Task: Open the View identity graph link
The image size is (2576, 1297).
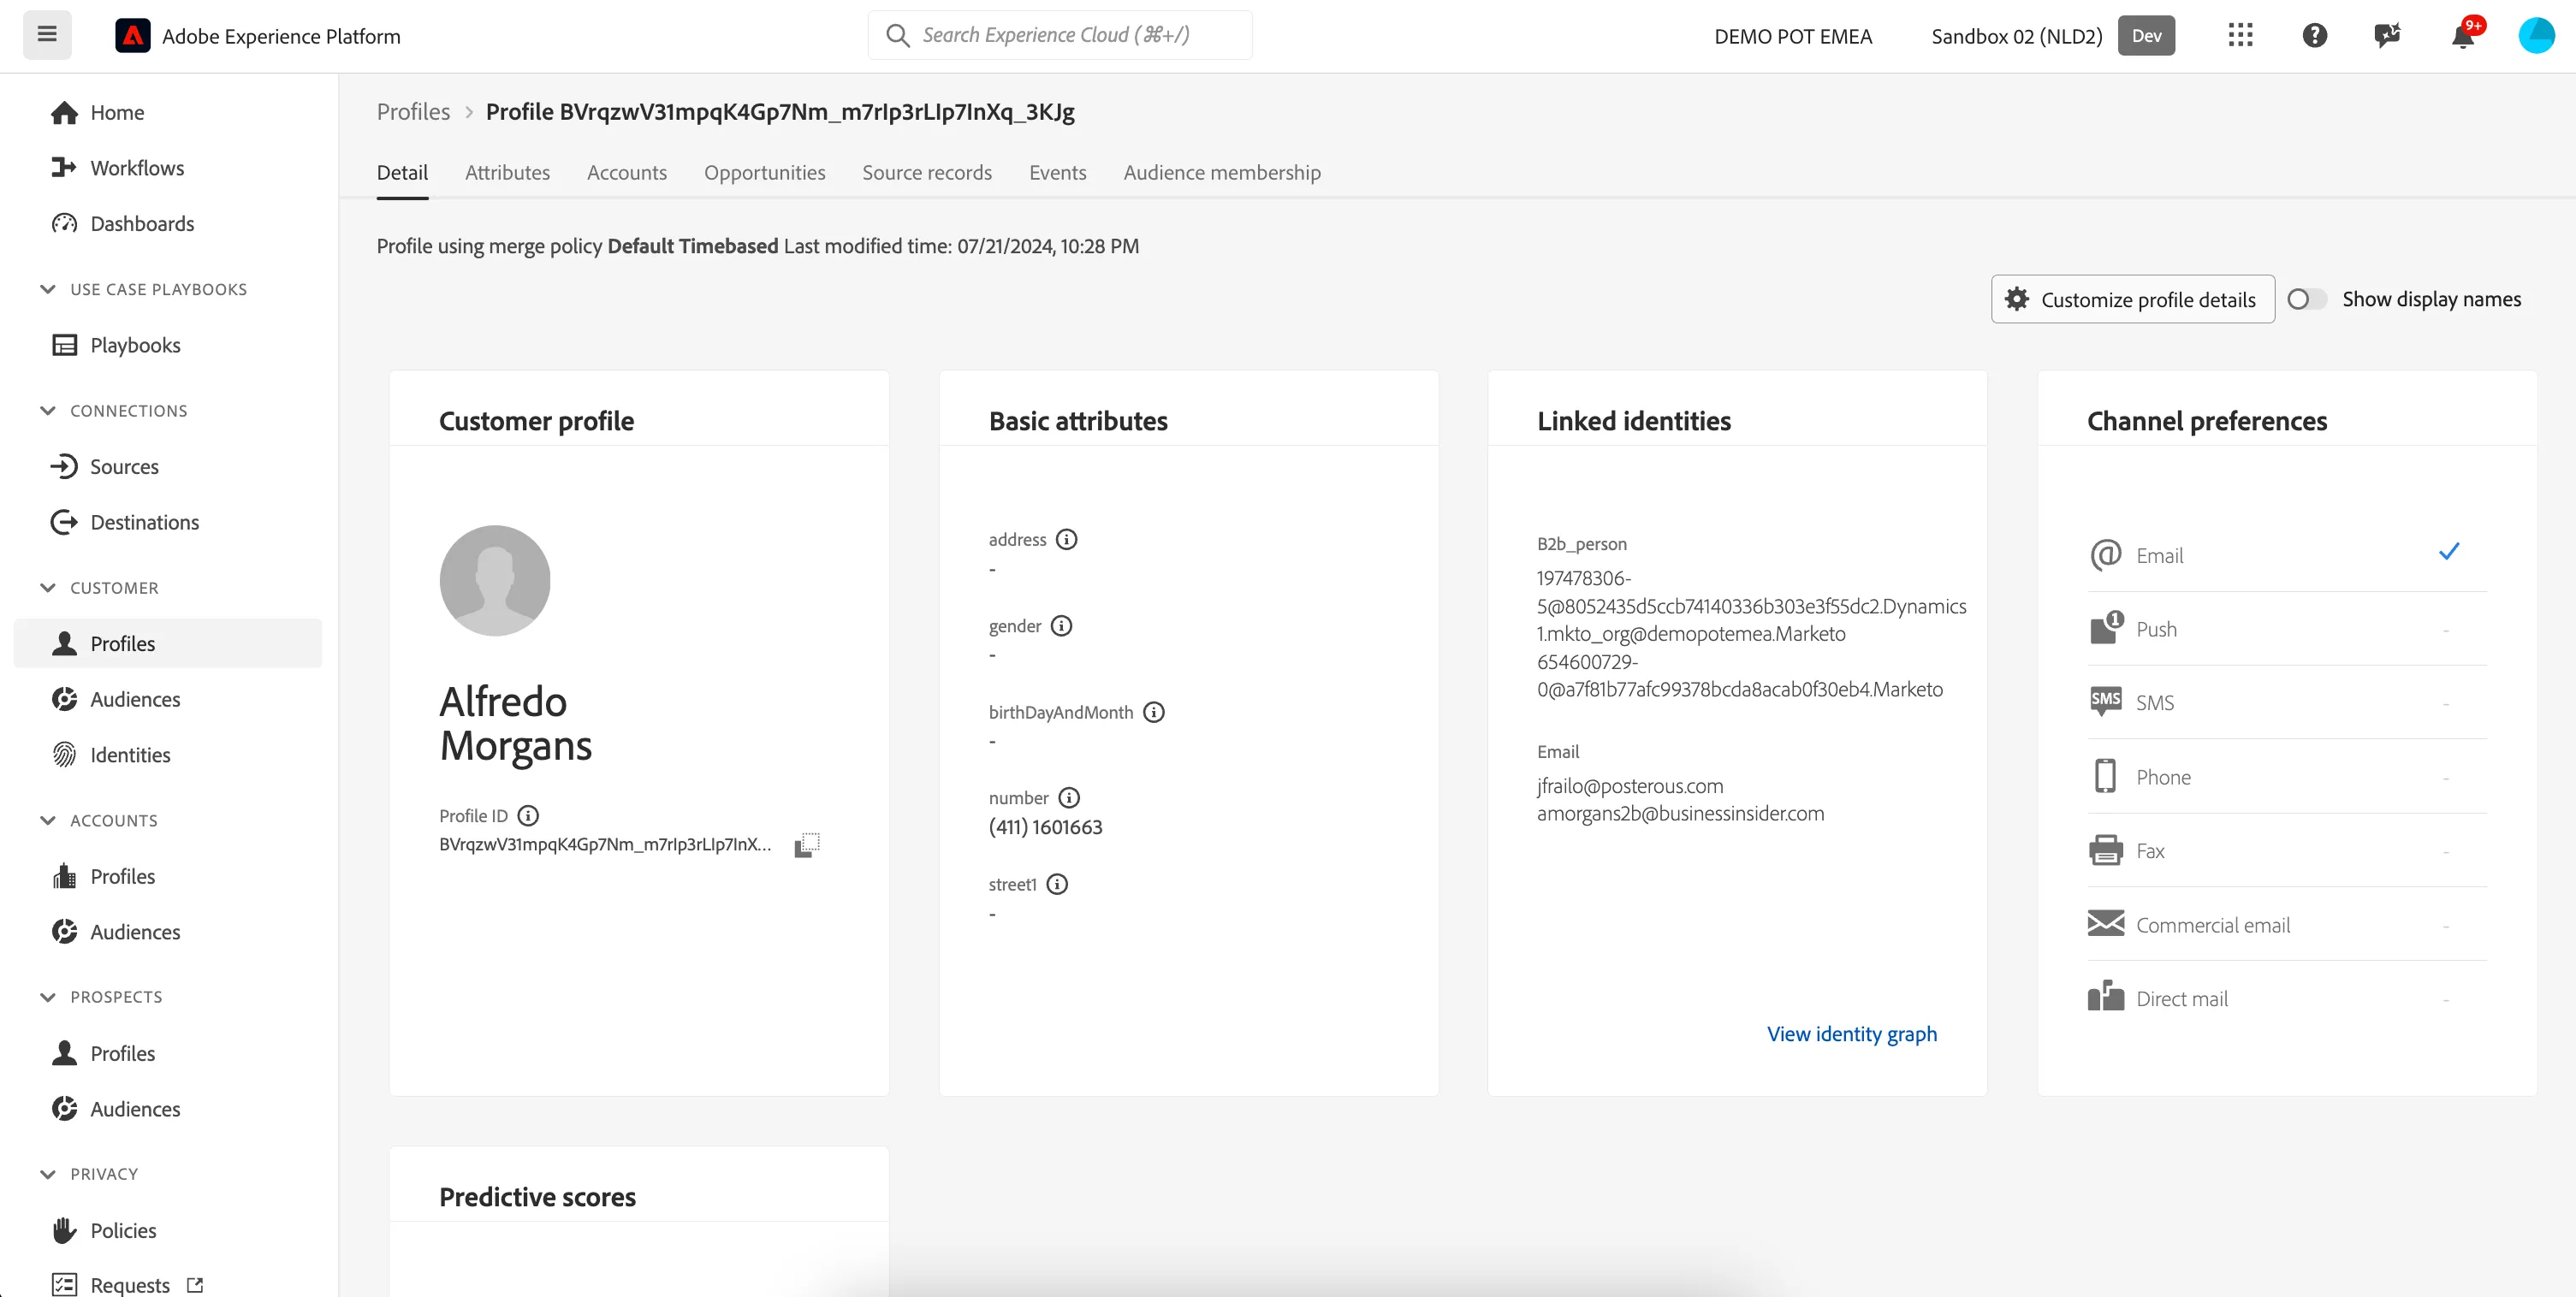Action: coord(1851,1034)
